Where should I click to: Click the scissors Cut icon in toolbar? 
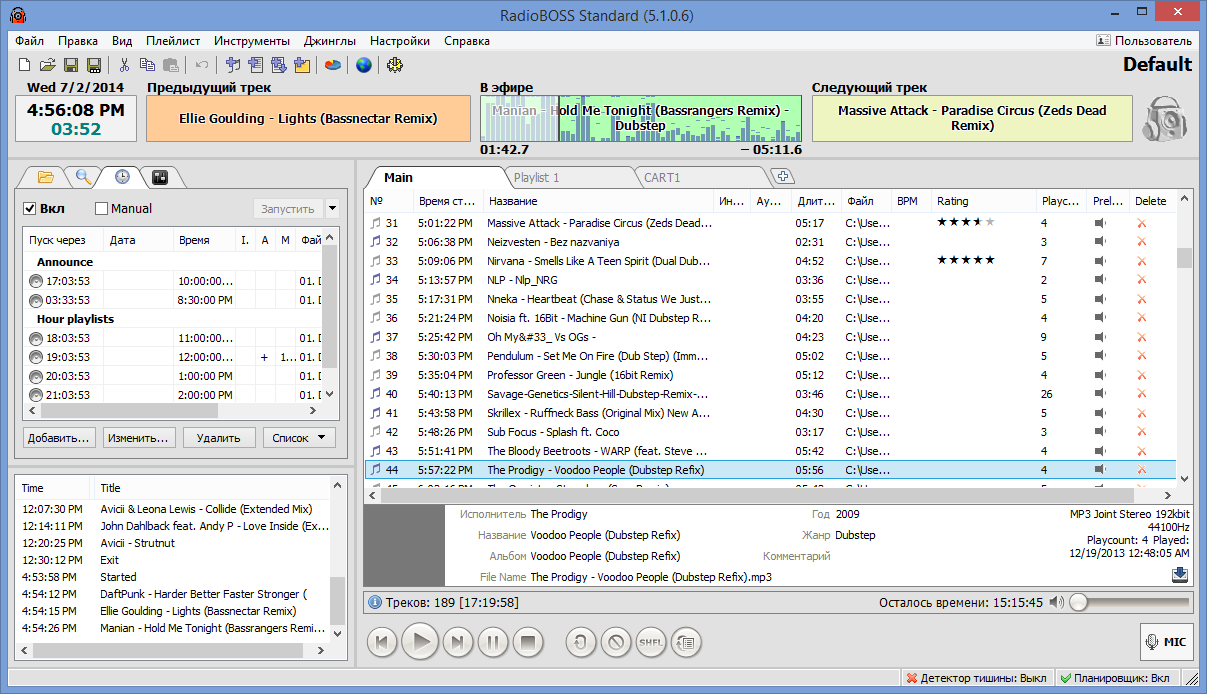click(x=124, y=65)
